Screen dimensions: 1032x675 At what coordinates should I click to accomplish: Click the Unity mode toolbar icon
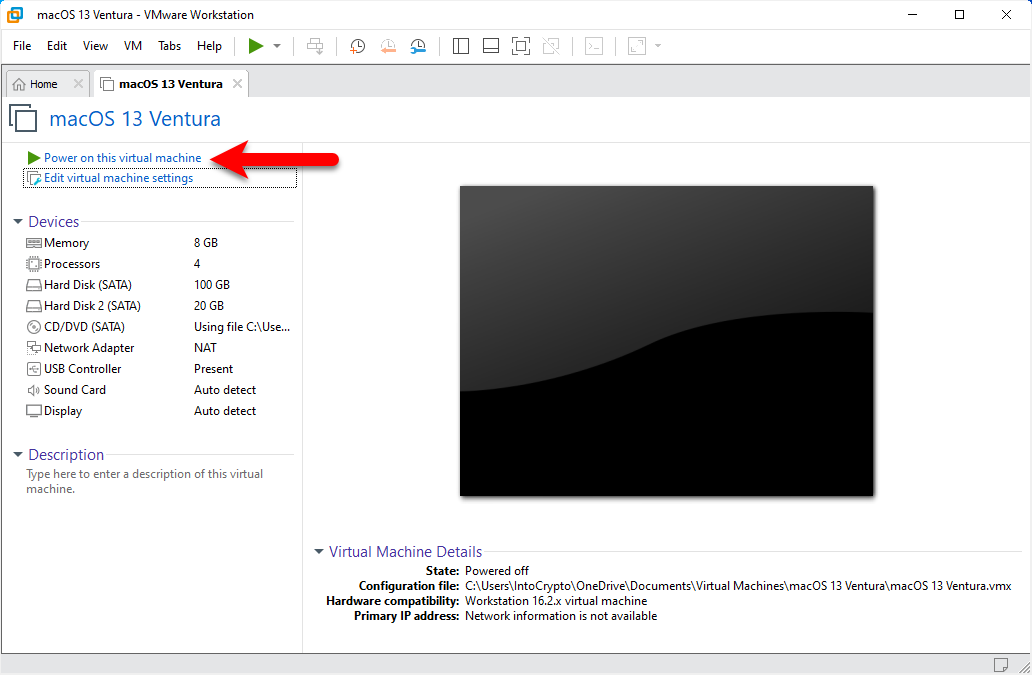coord(551,46)
